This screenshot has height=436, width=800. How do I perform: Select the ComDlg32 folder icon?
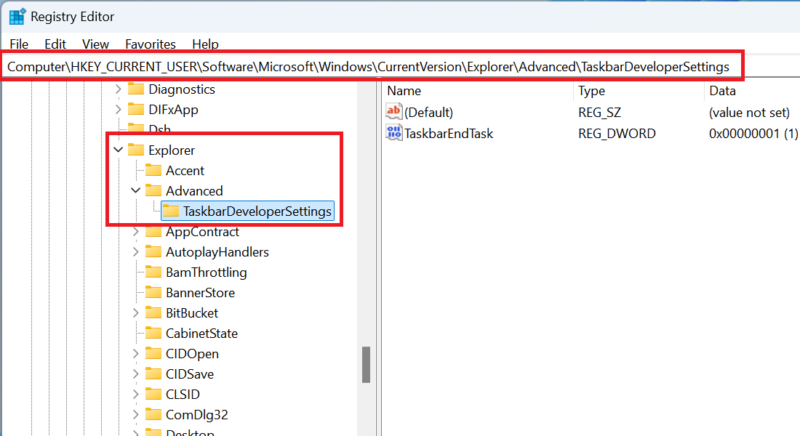coord(153,415)
